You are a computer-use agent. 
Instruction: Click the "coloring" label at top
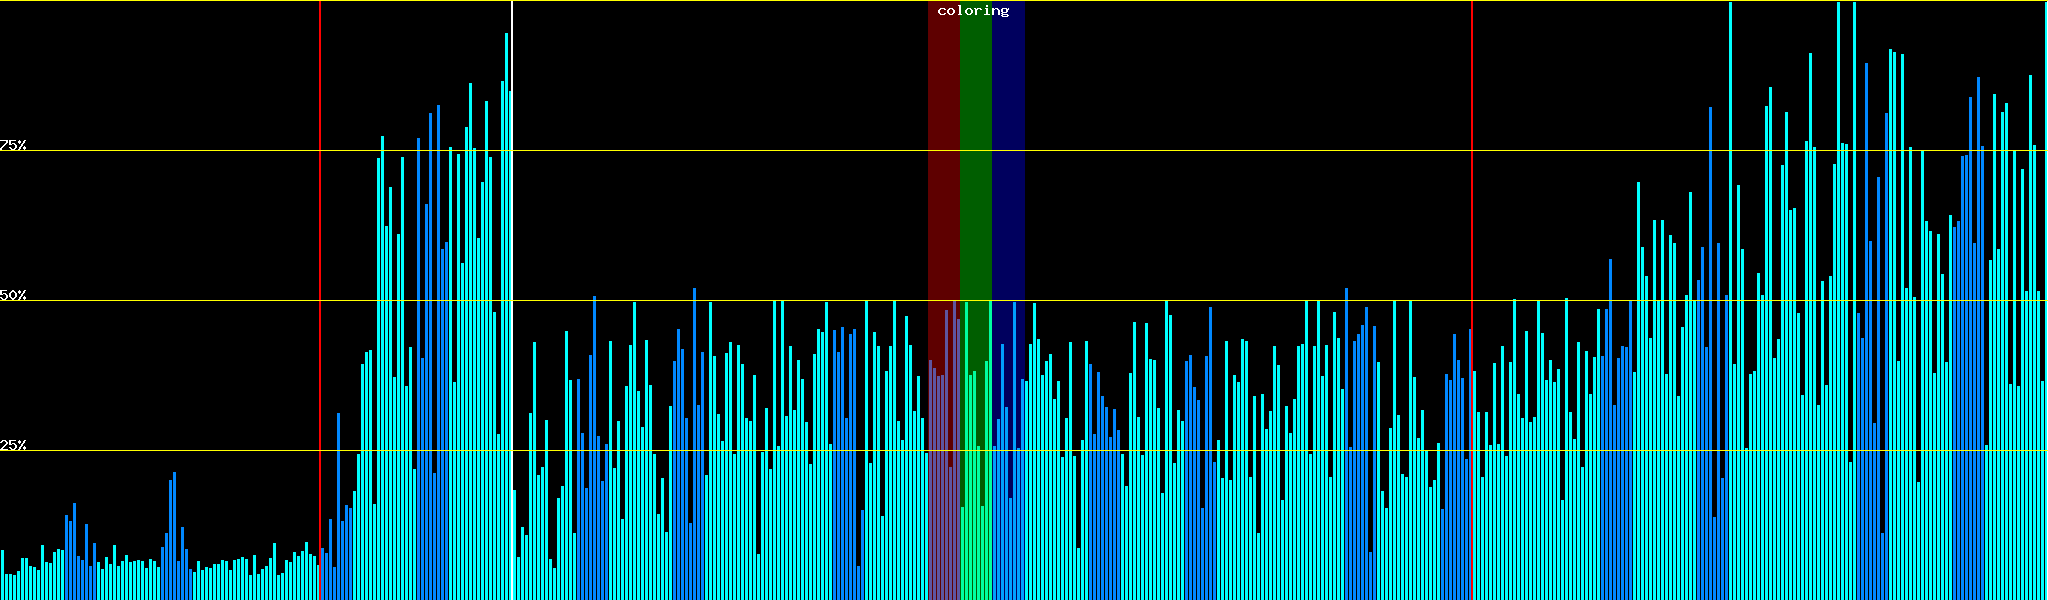(x=973, y=11)
